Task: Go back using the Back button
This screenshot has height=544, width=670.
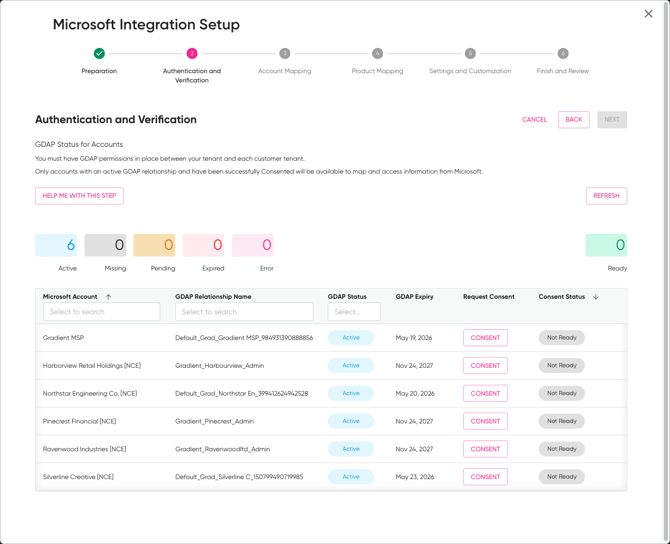Action: 573,119
